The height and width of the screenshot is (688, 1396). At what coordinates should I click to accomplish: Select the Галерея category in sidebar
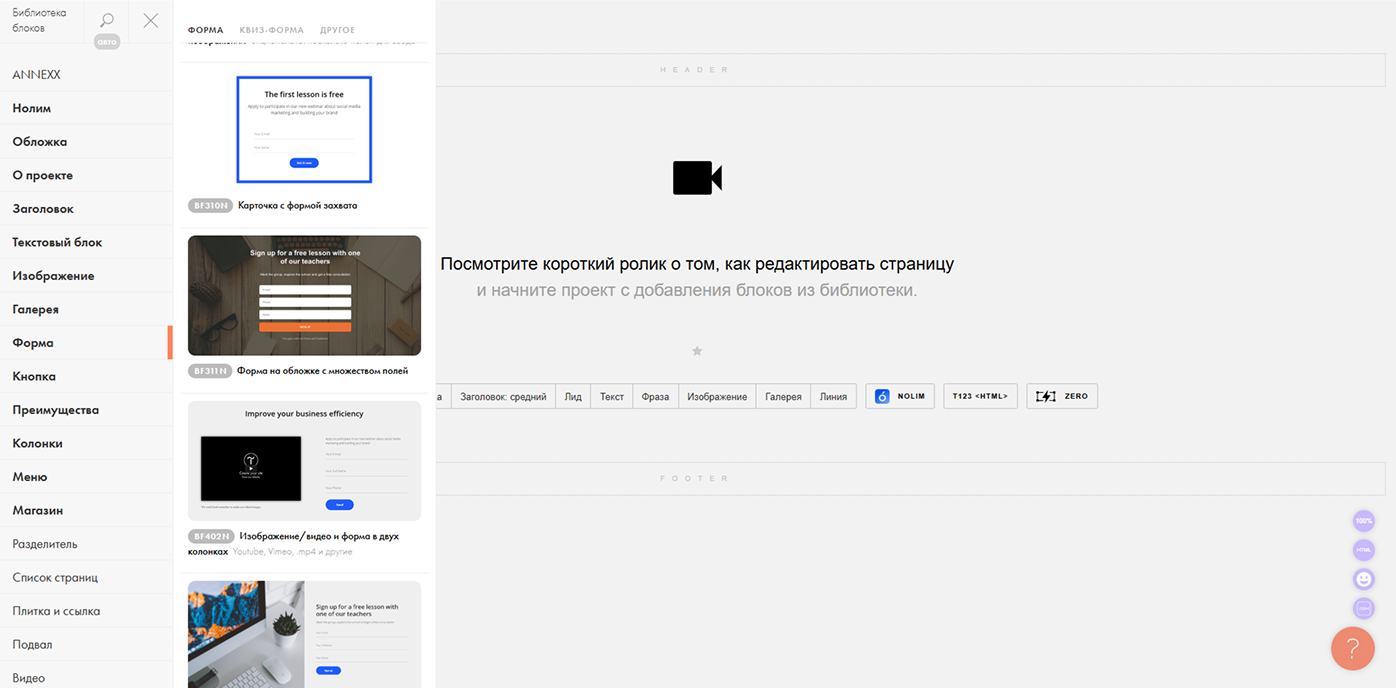click(x=35, y=308)
